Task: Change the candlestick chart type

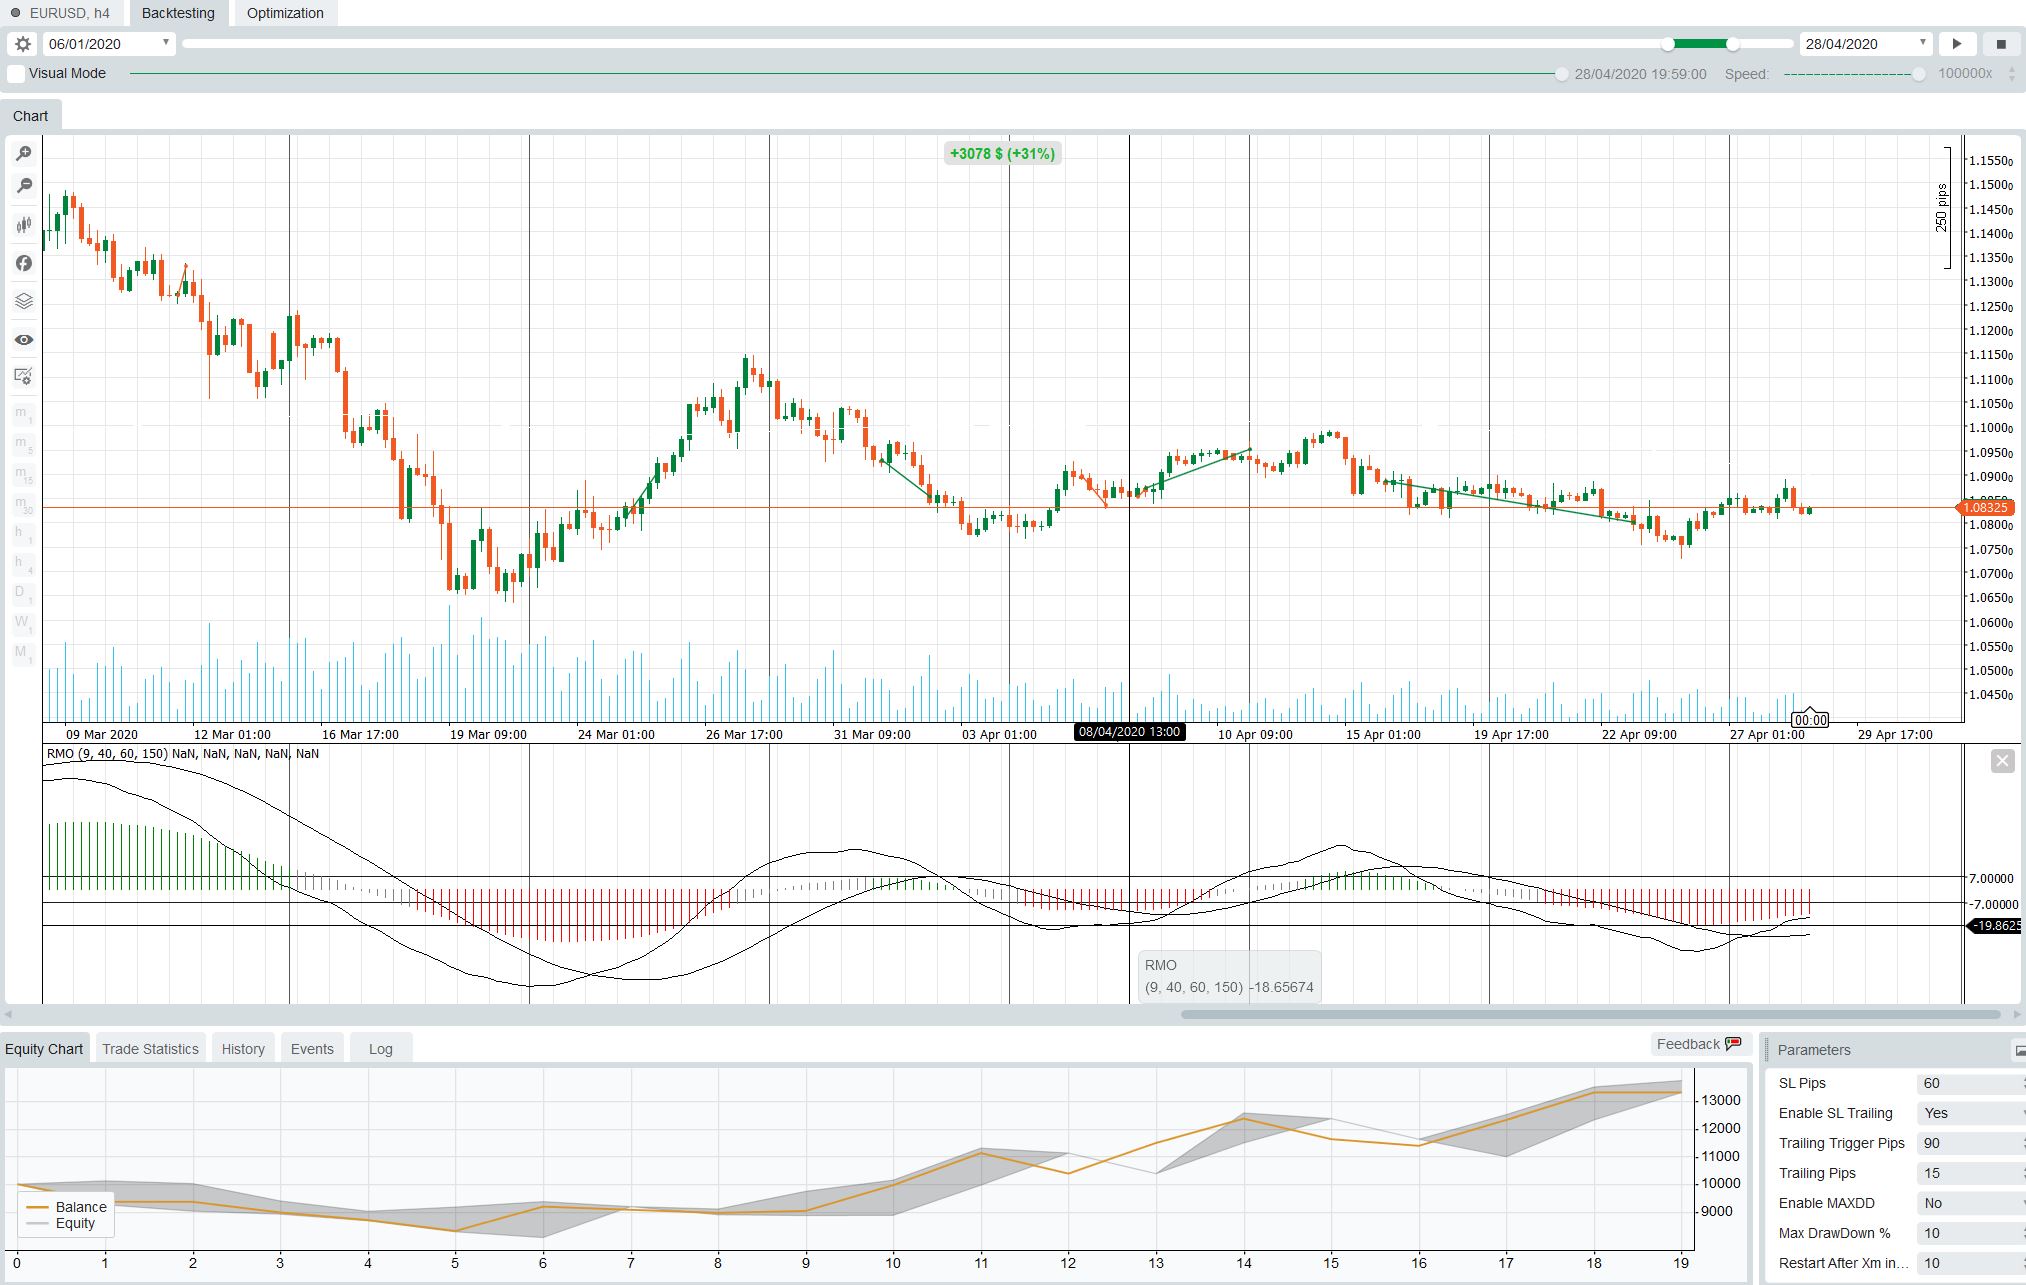Action: point(23,225)
